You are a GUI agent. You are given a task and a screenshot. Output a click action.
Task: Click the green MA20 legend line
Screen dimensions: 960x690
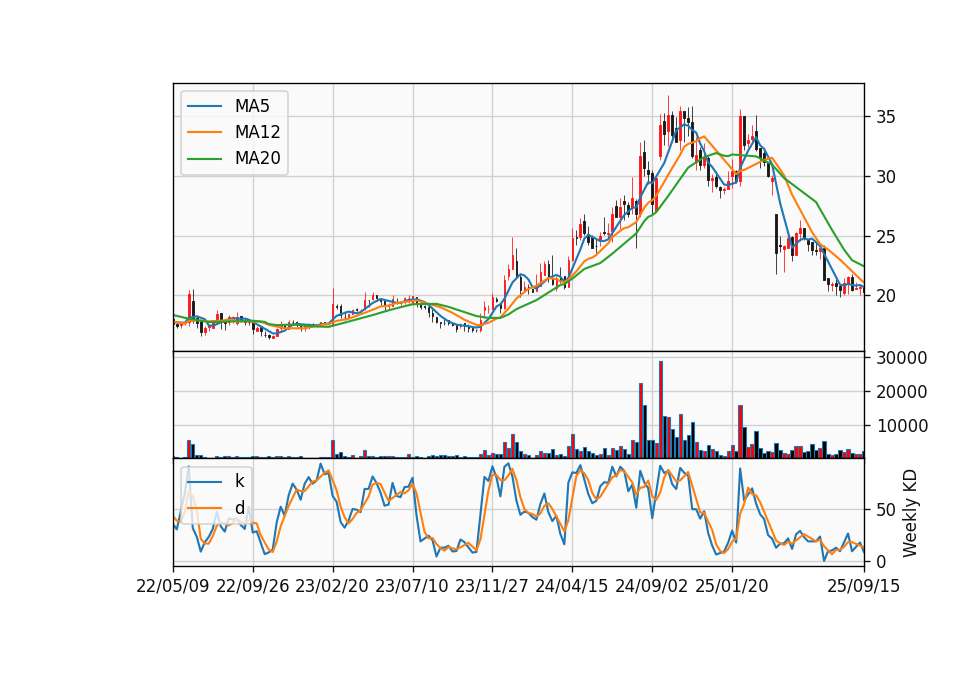(x=205, y=159)
